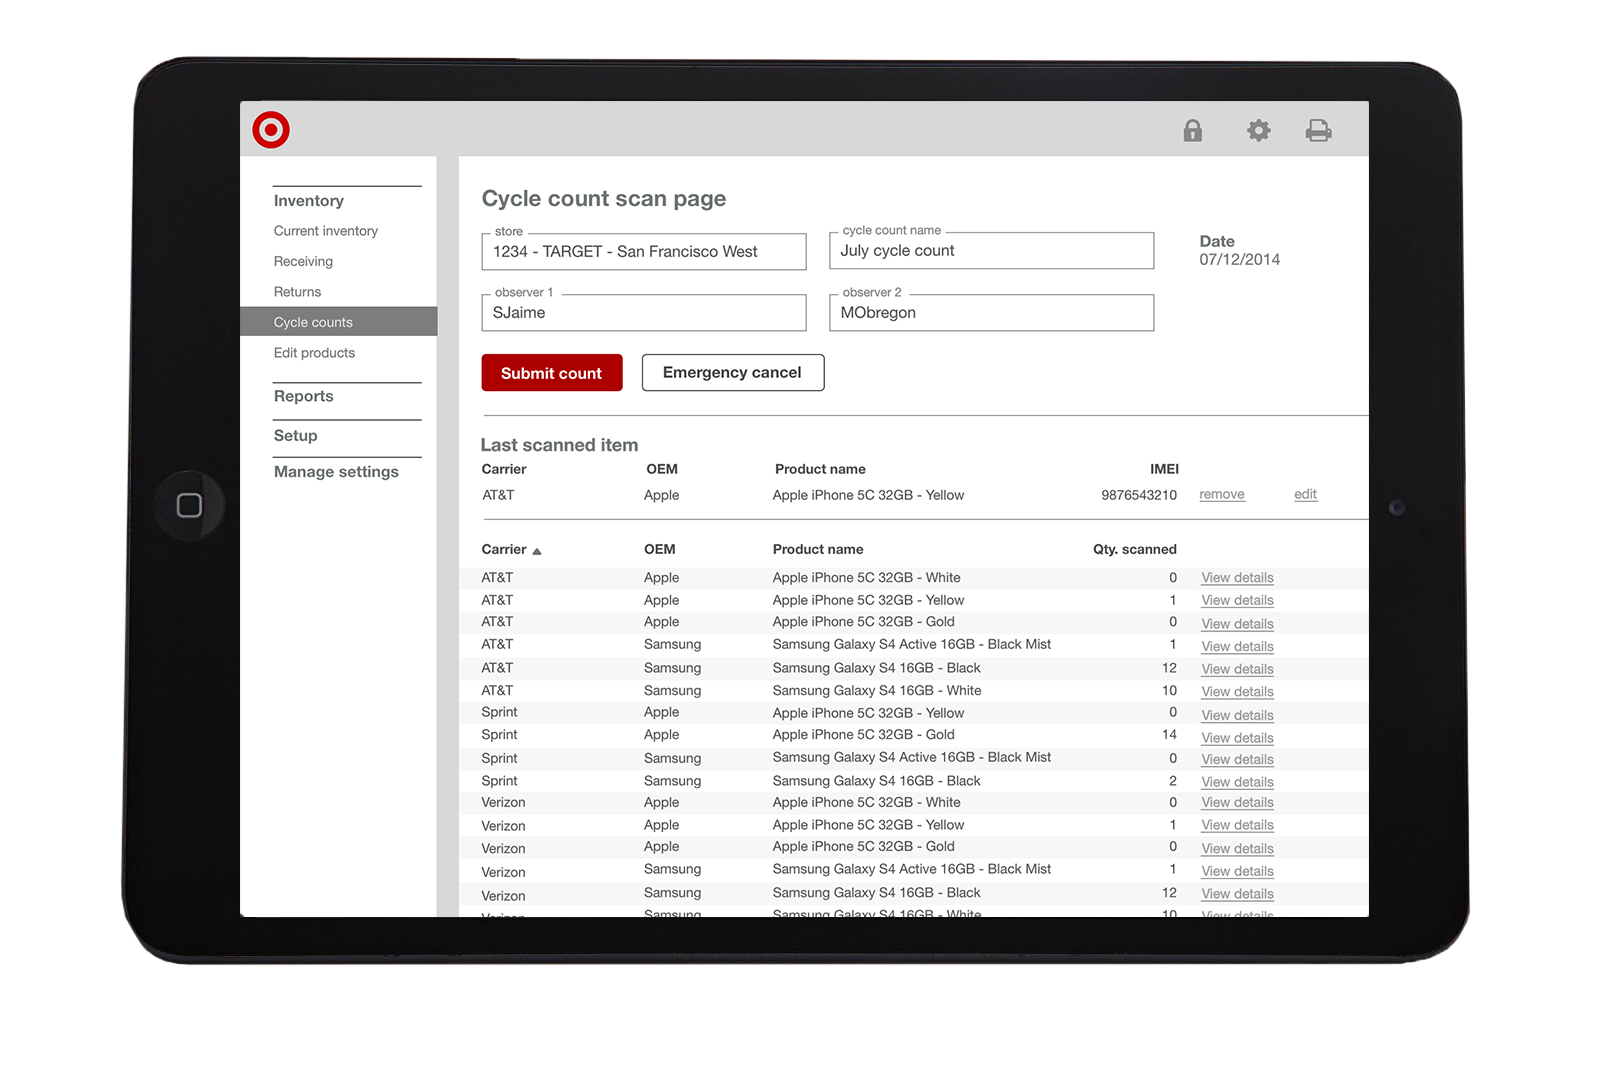Open Setup section
This screenshot has width=1605, height=1067.
(295, 436)
